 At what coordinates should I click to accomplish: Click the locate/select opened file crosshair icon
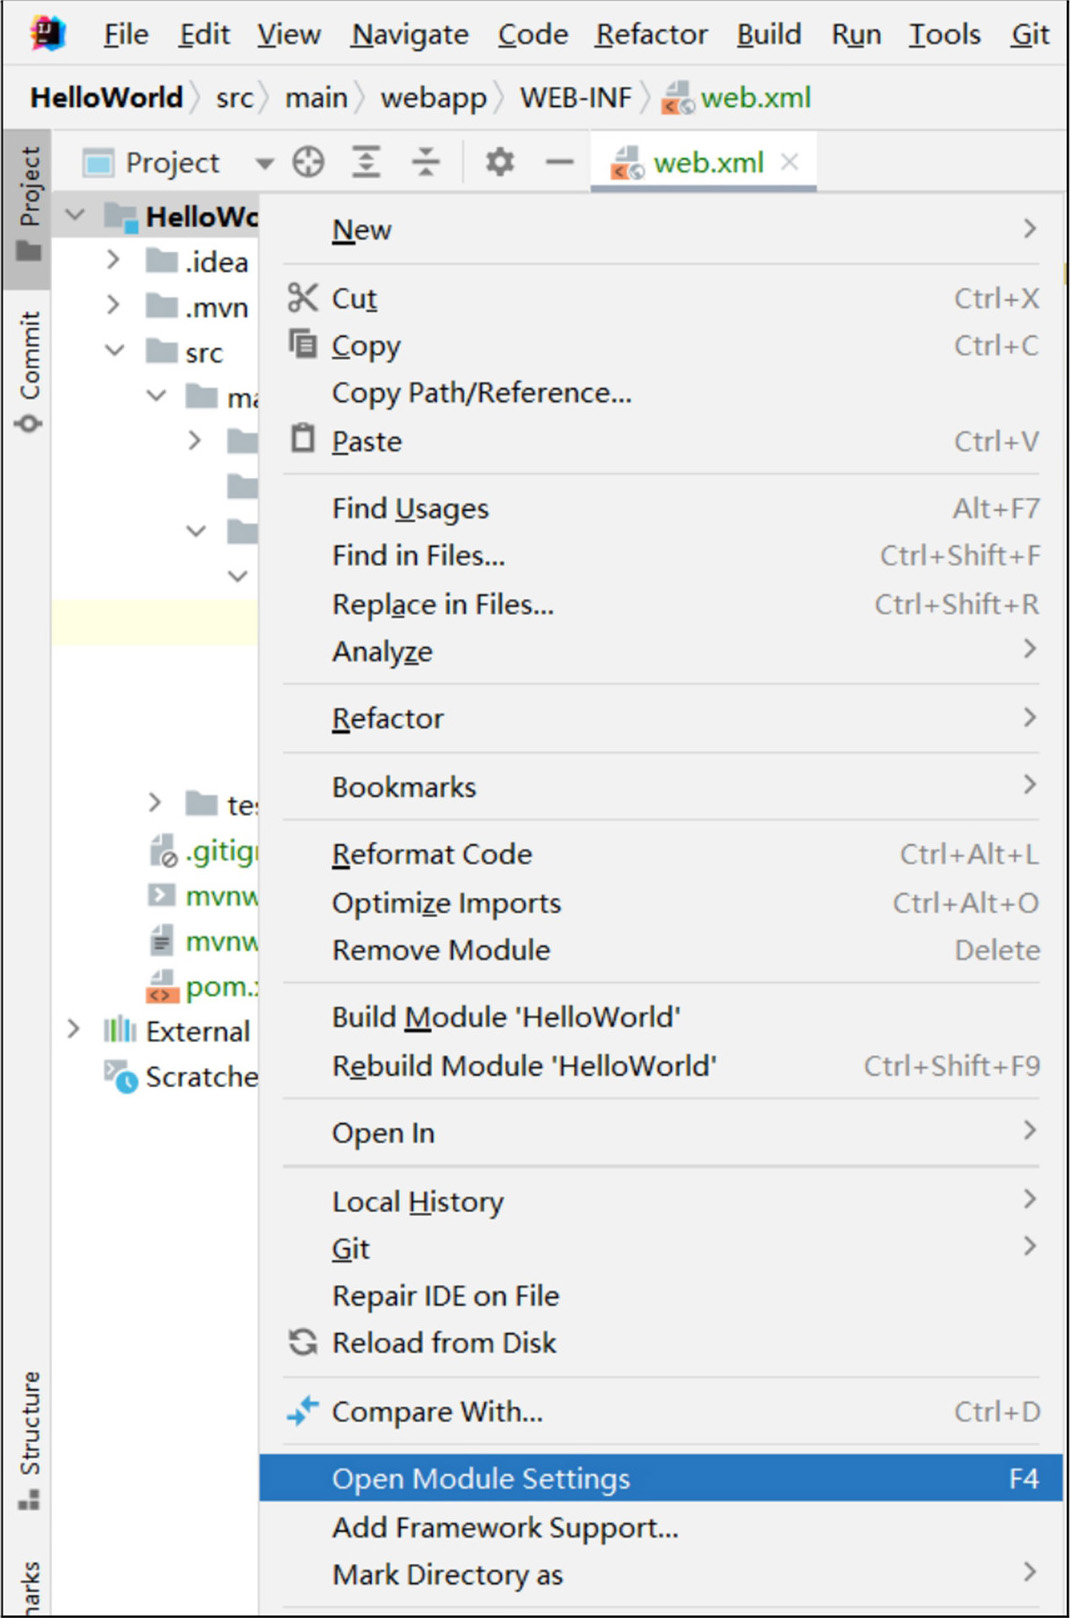click(308, 162)
